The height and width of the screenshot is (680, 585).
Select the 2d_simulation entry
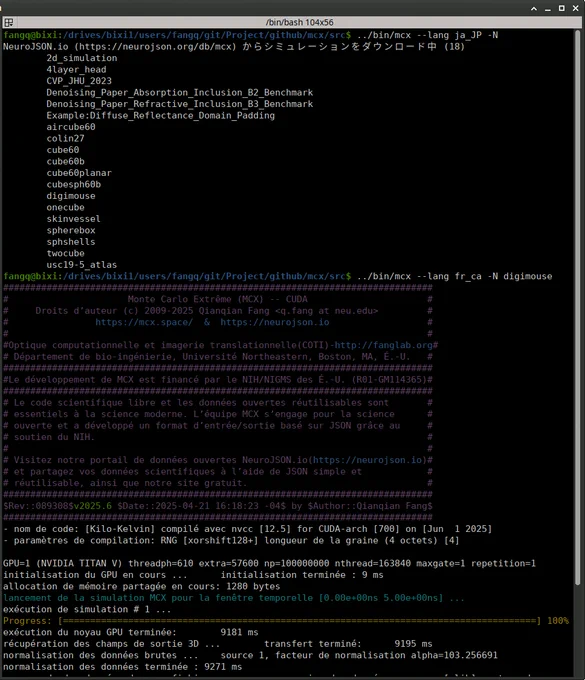coord(82,58)
